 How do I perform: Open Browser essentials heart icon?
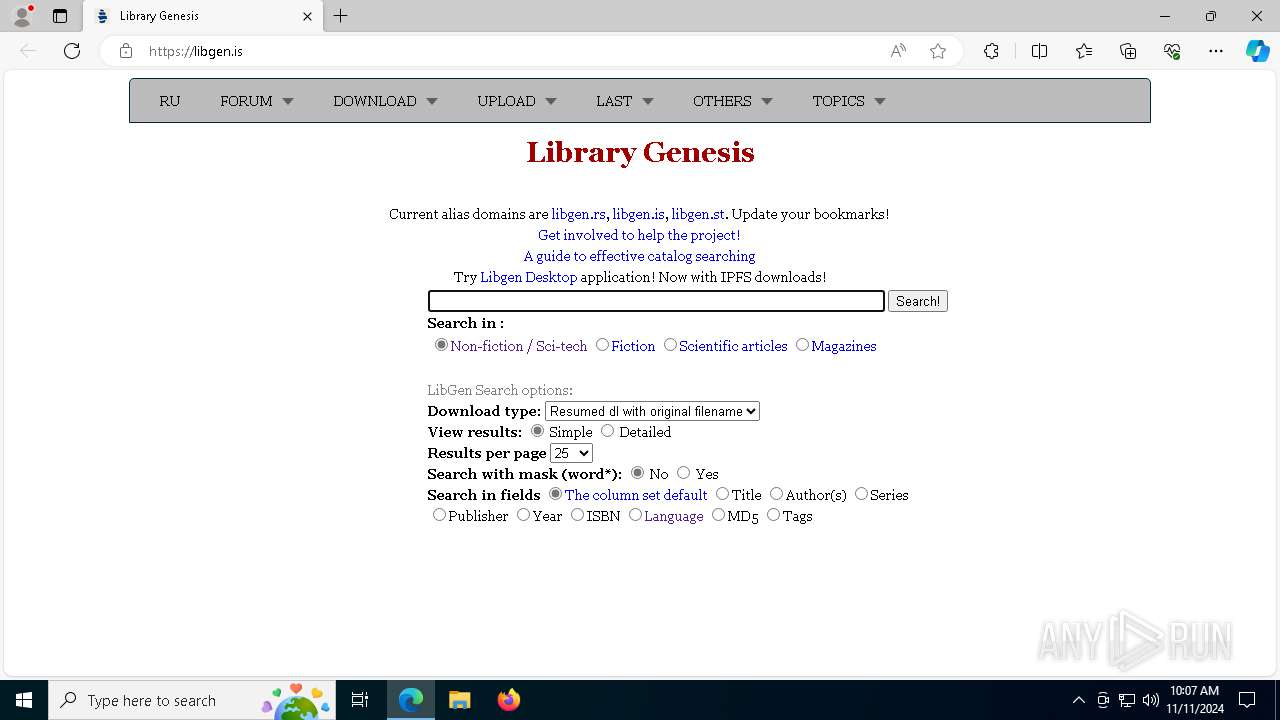coord(1172,51)
